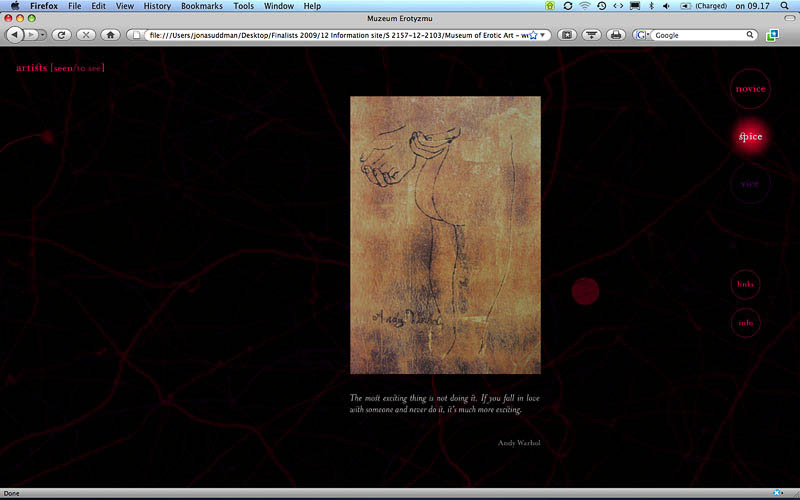Click the Forward arrow button

tap(31, 35)
